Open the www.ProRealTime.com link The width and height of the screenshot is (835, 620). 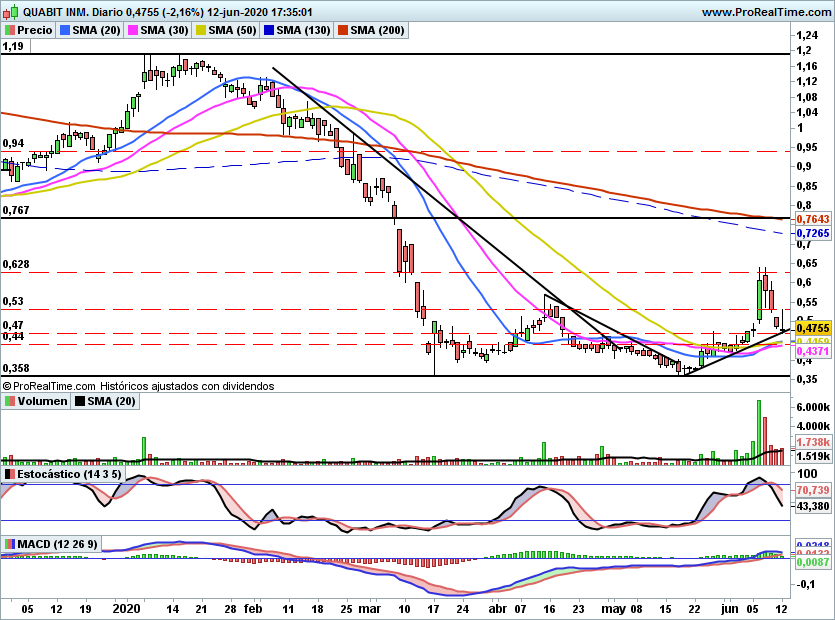(766, 12)
